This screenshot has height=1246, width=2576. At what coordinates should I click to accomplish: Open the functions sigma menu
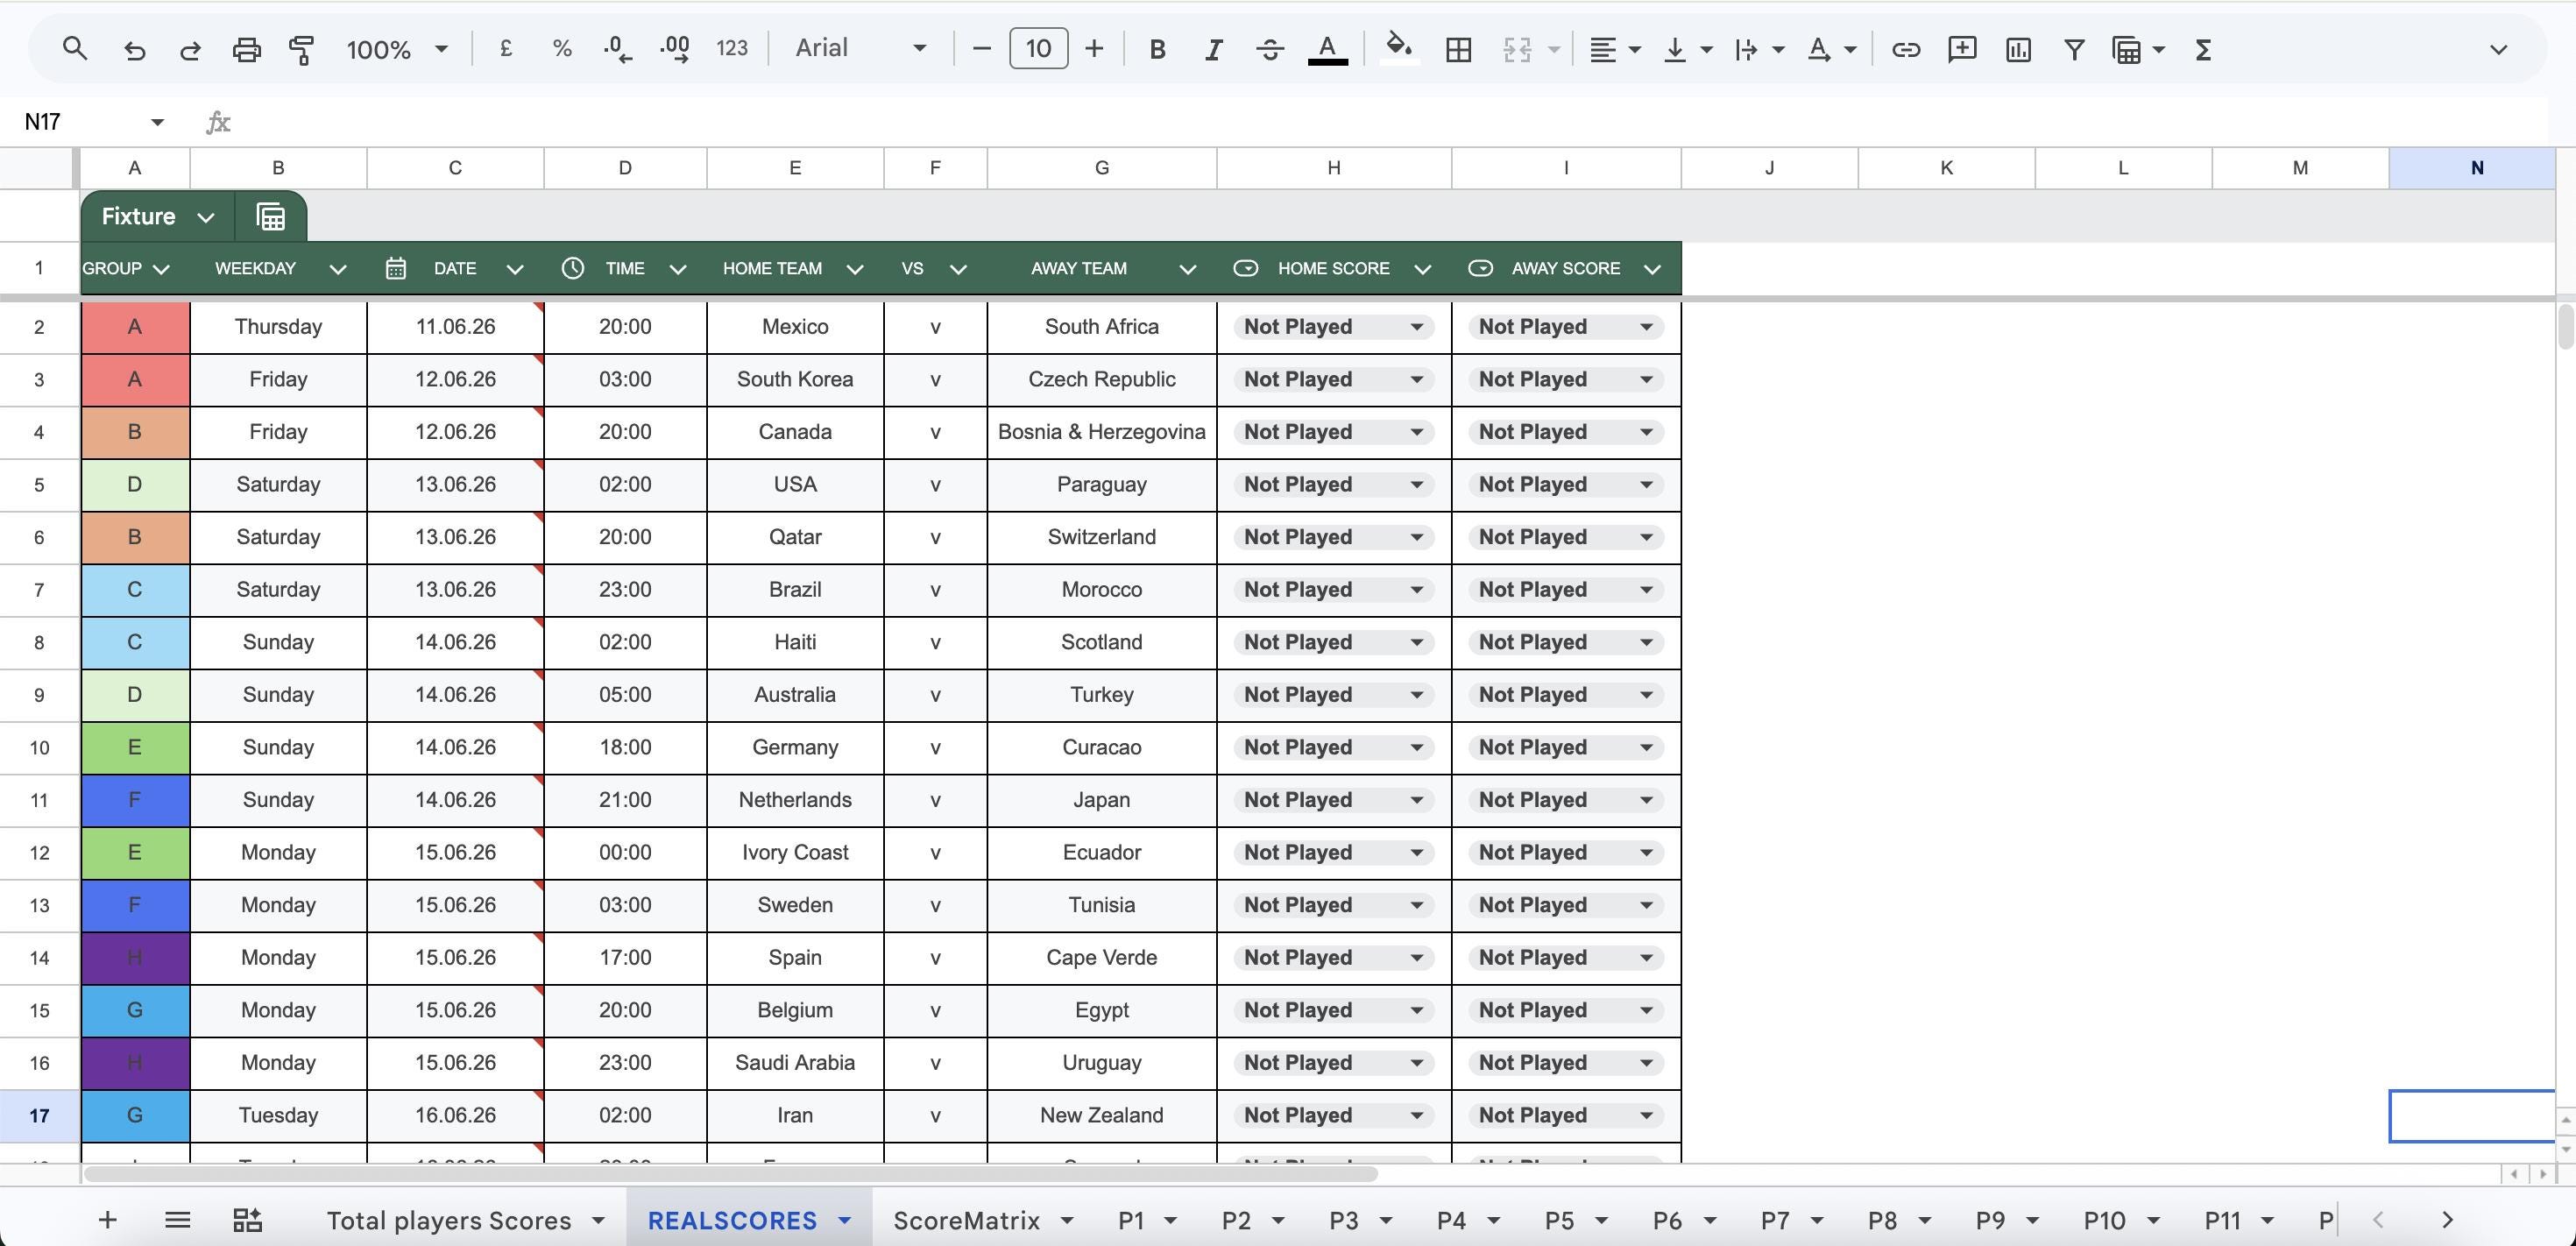point(2203,49)
